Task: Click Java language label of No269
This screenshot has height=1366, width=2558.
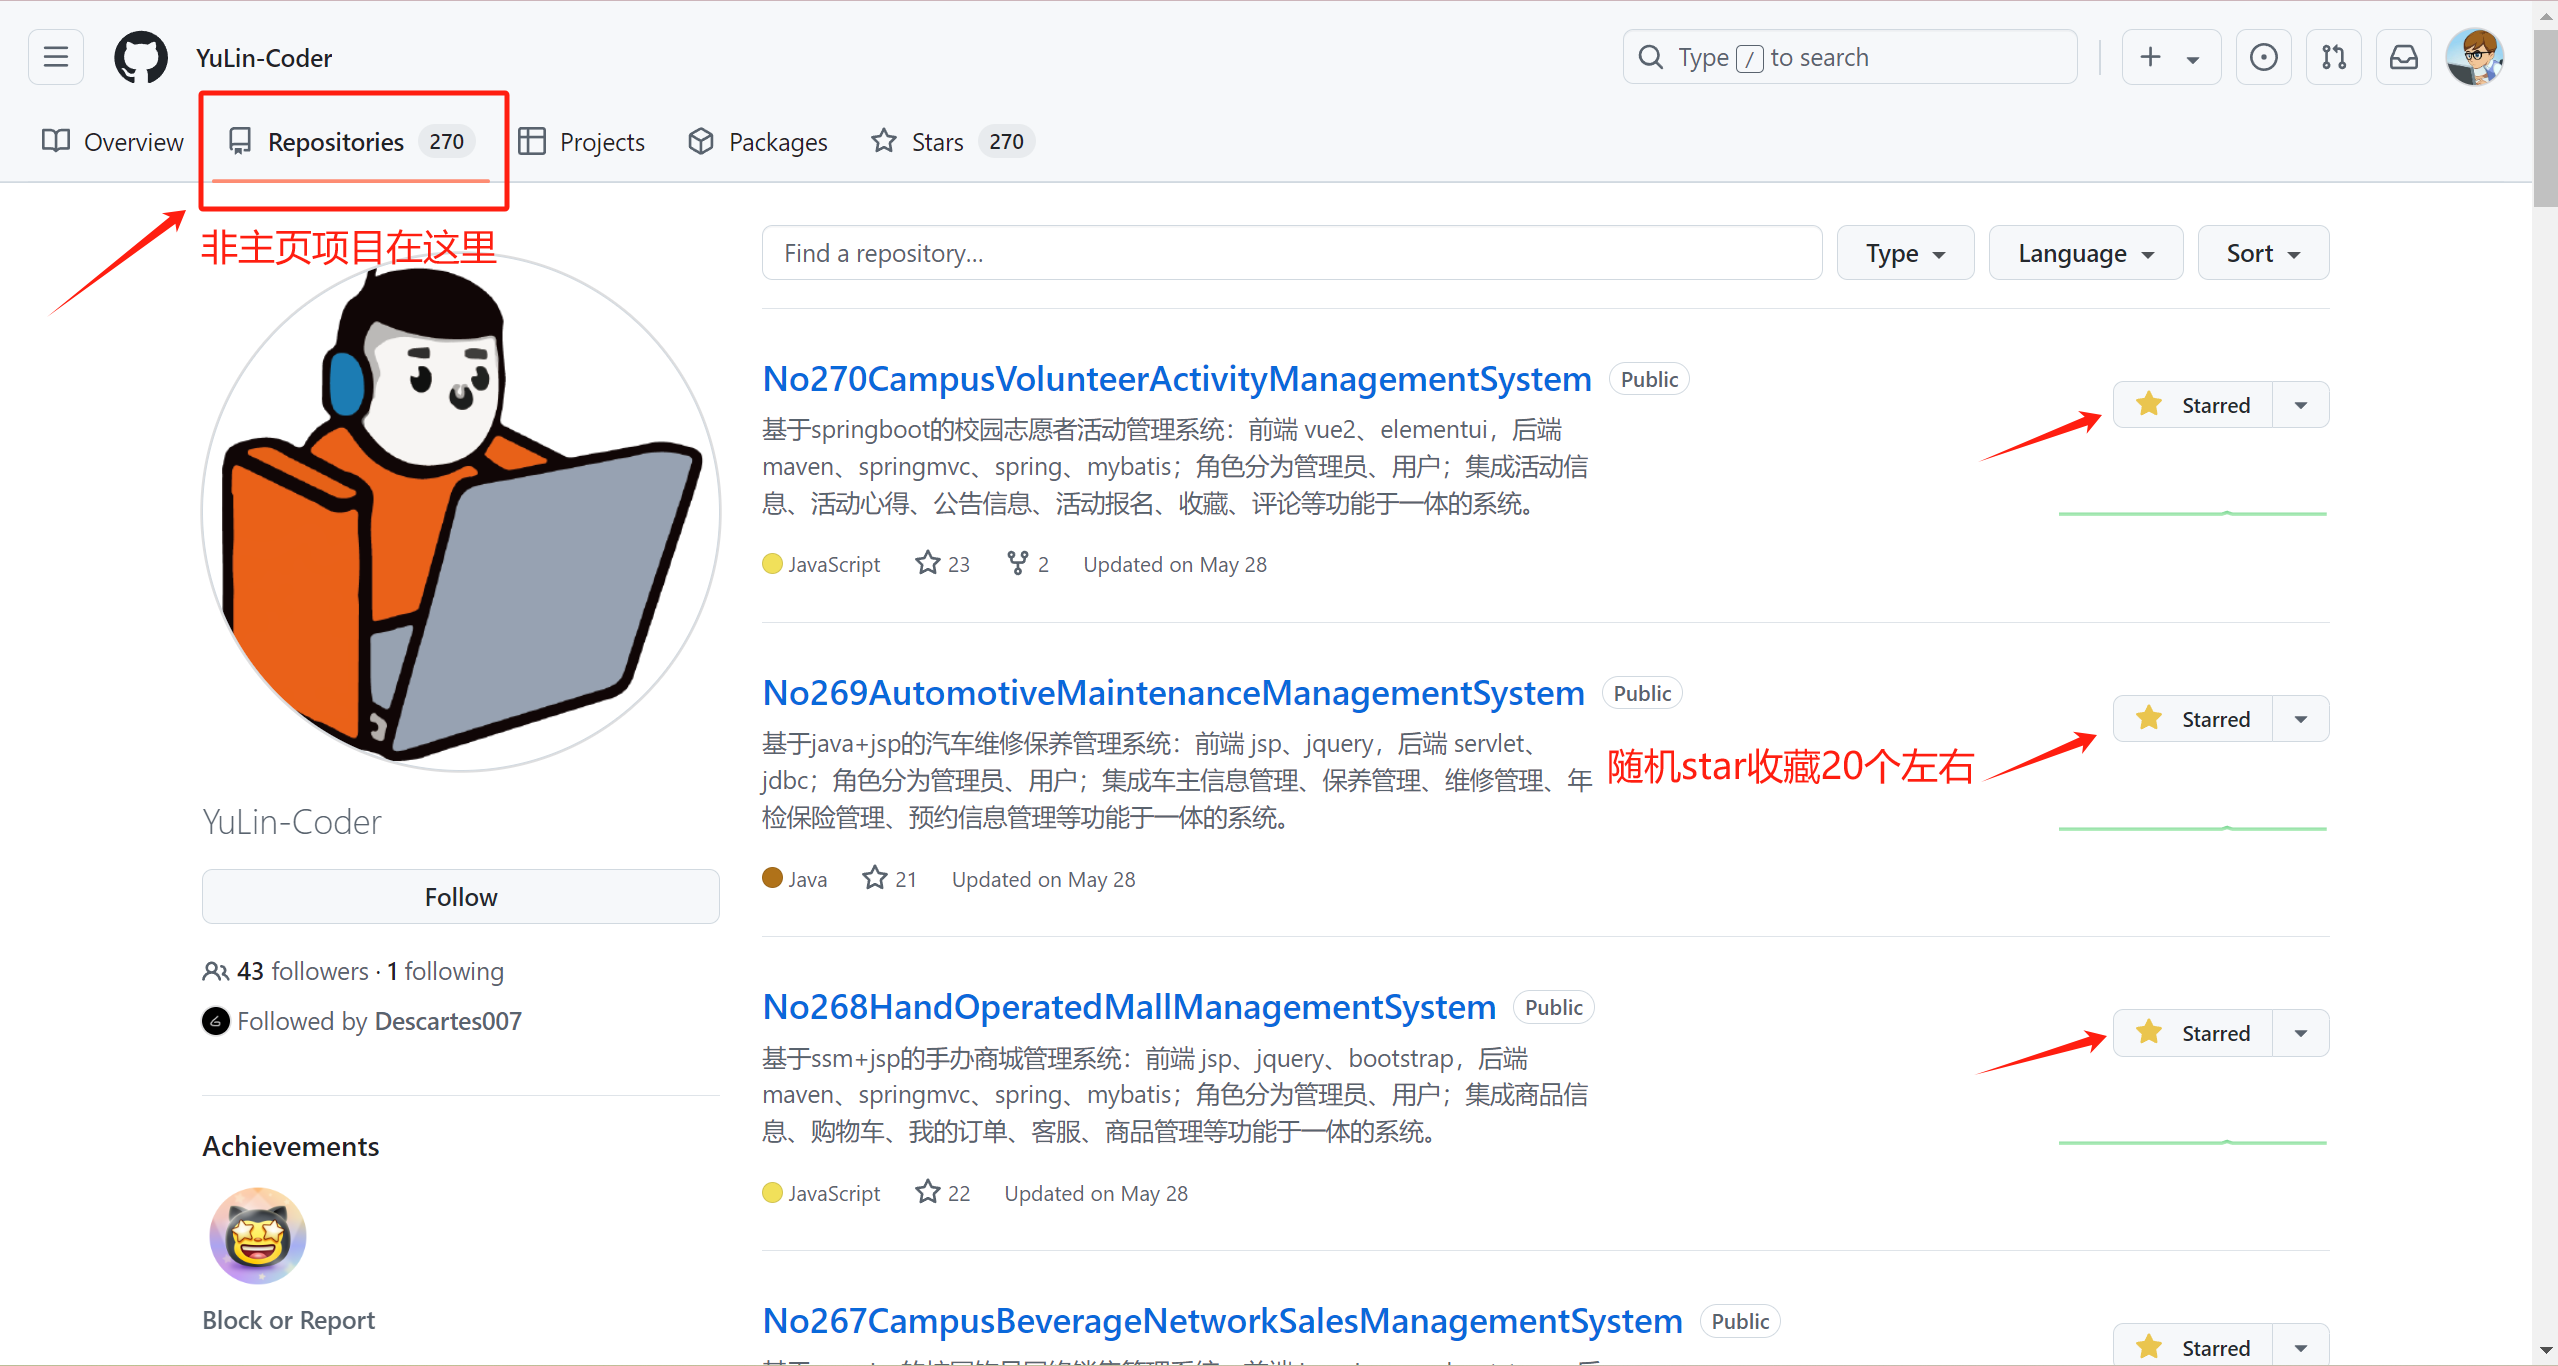Action: coord(795,879)
